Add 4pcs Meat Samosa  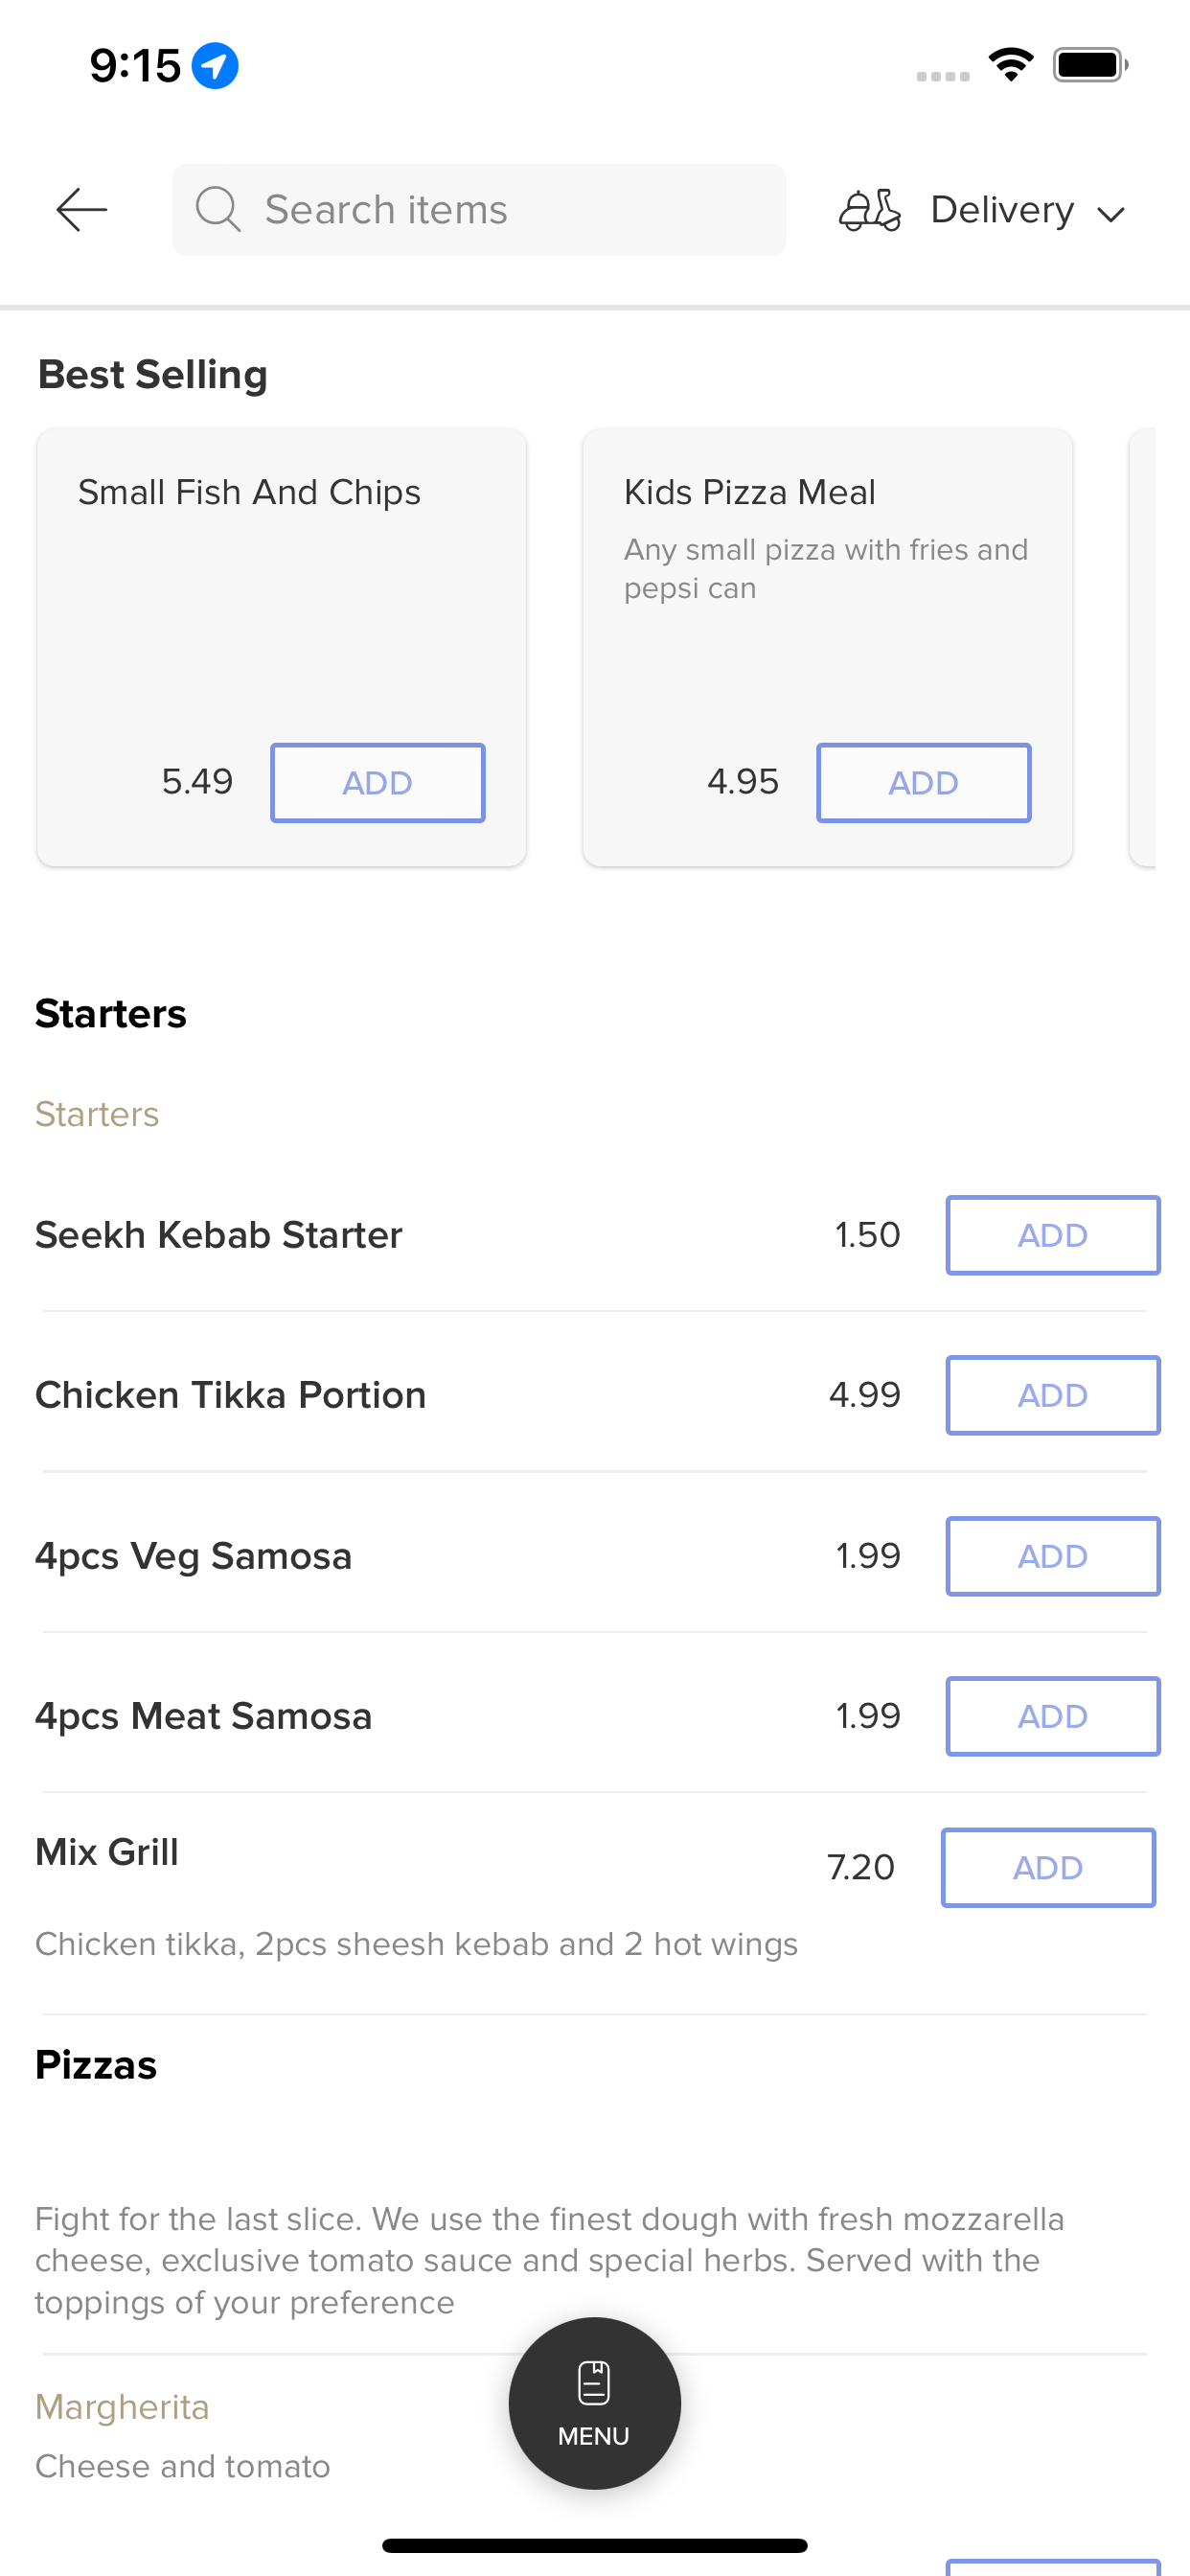point(1053,1716)
